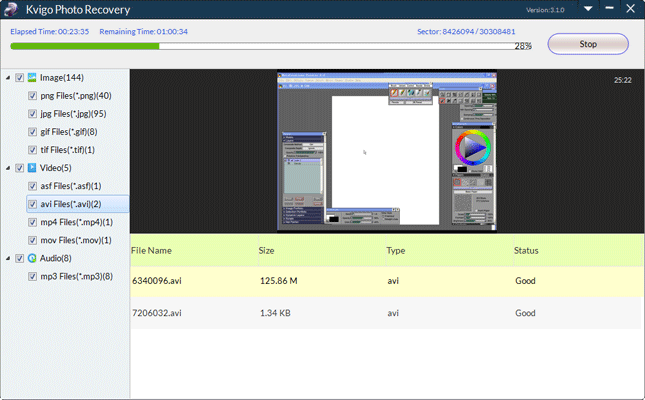Click the Sector counter text
645x400 pixels.
466,32
